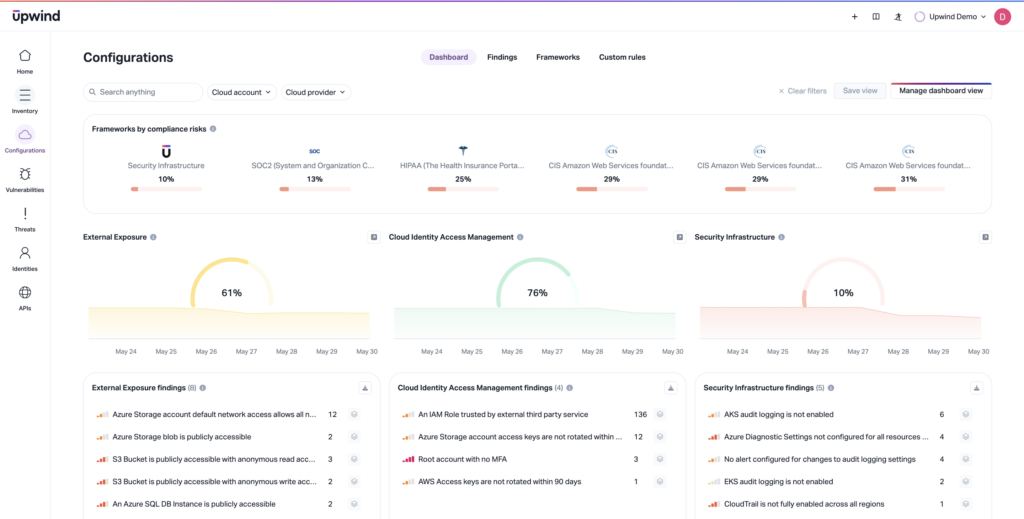Switch to the Frameworks tab

coord(558,57)
